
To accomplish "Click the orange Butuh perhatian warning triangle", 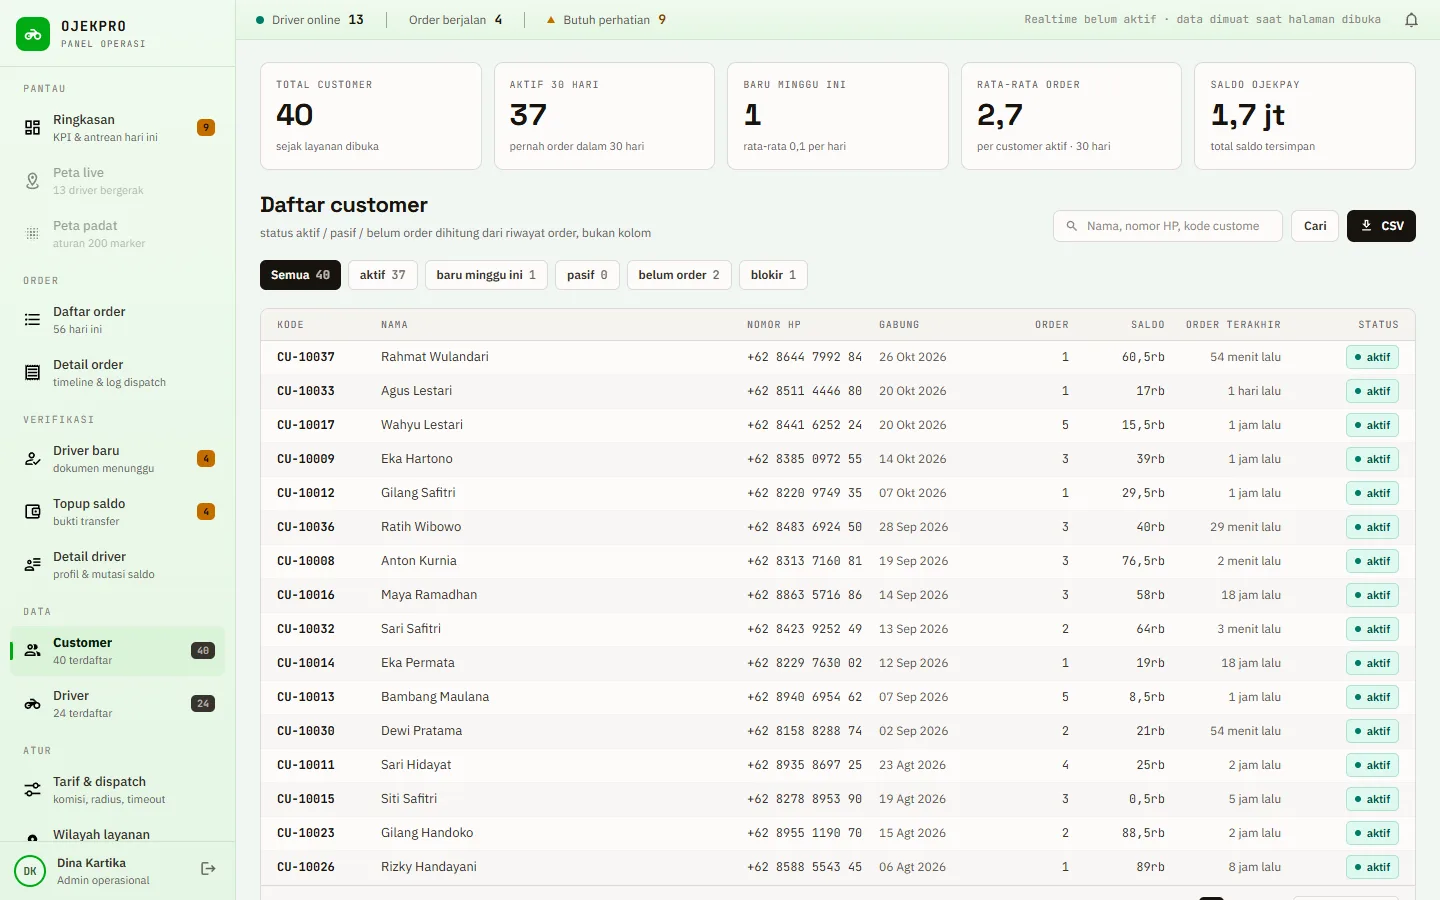I will click(x=550, y=20).
